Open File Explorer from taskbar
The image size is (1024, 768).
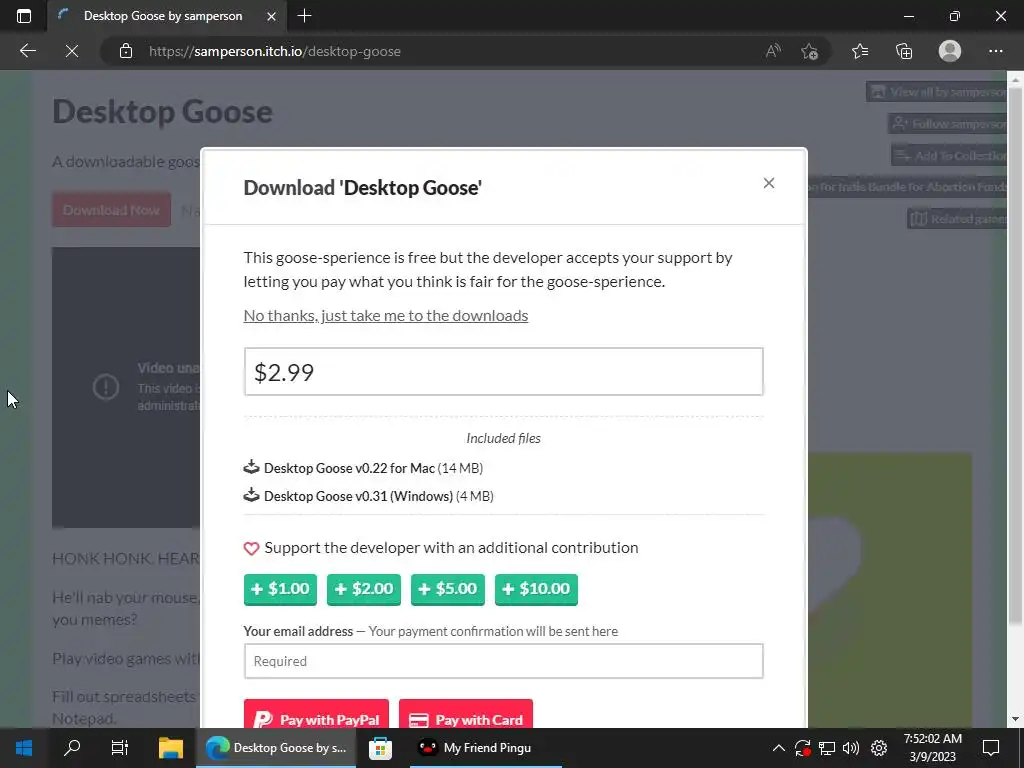pos(171,748)
